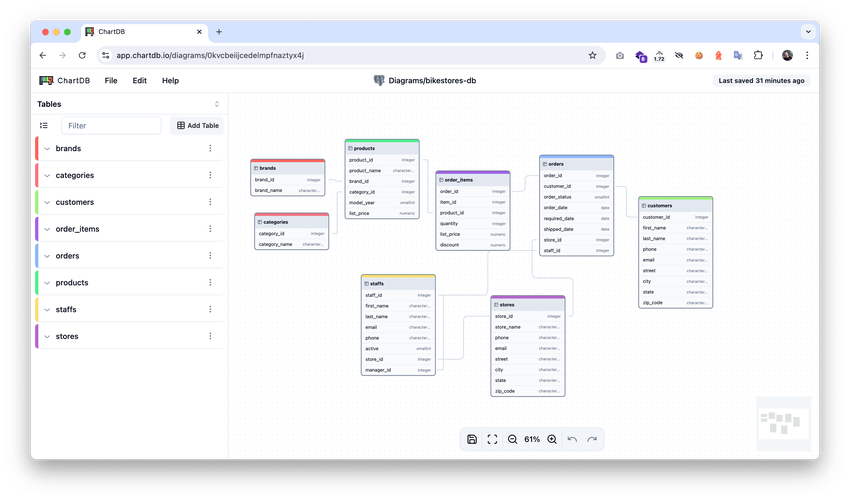Click the zip_code field in customers table
The height and width of the screenshot is (500, 850).
[675, 303]
